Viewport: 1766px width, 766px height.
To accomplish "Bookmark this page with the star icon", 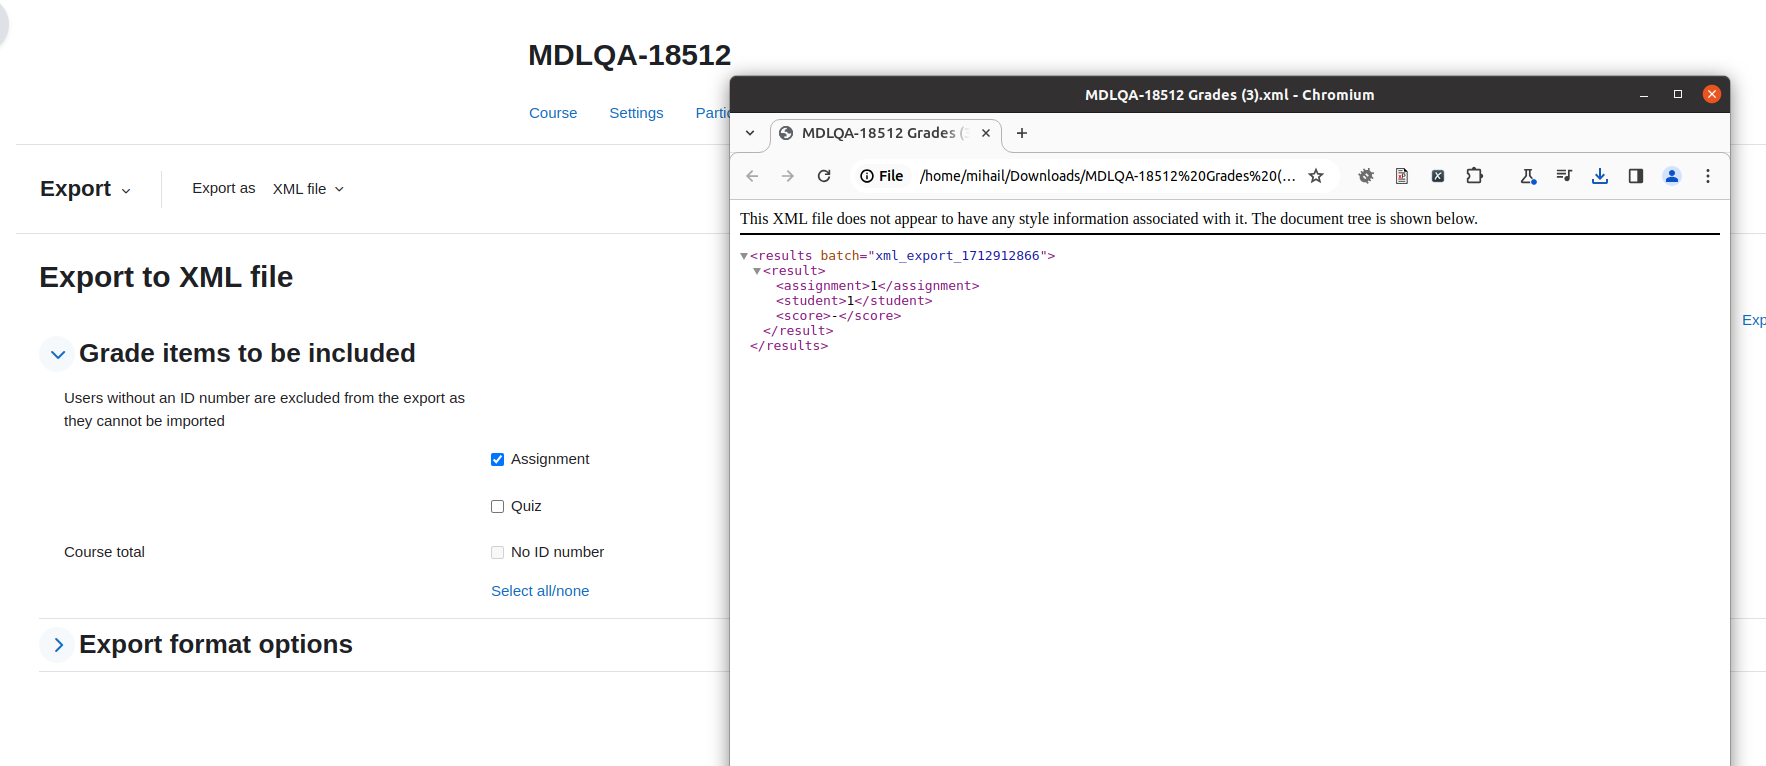I will tap(1316, 176).
